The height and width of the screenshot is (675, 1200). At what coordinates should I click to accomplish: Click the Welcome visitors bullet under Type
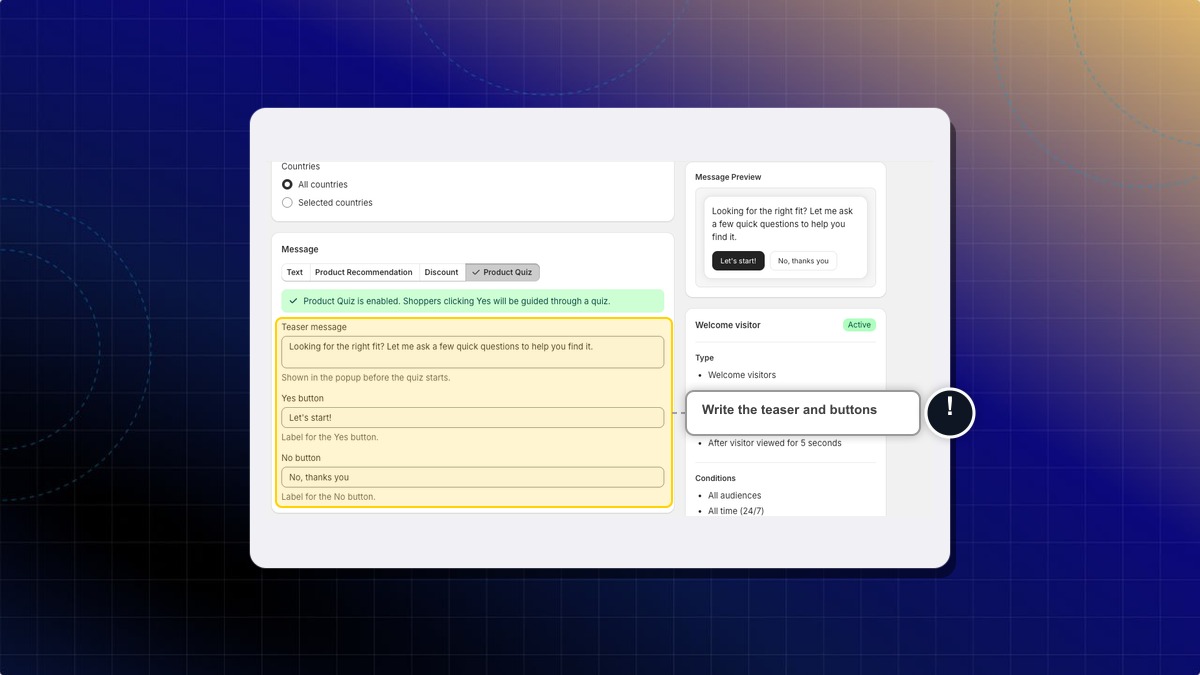[x=742, y=375]
